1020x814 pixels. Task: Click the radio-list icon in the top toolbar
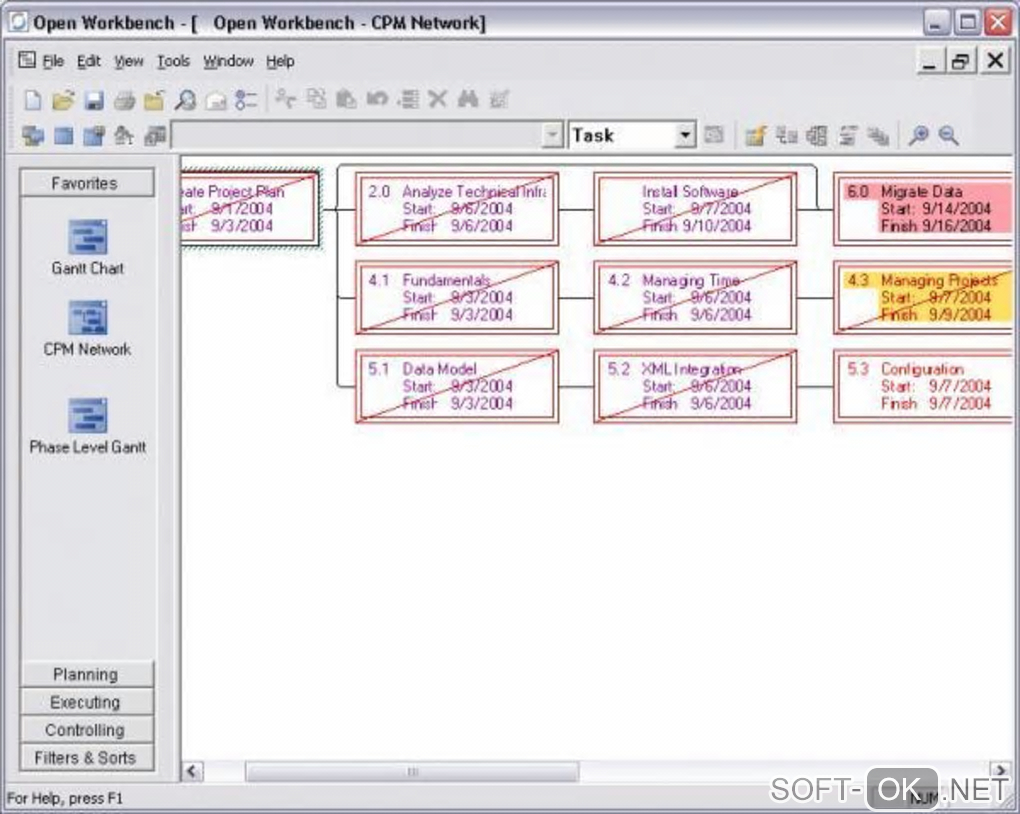(x=246, y=100)
